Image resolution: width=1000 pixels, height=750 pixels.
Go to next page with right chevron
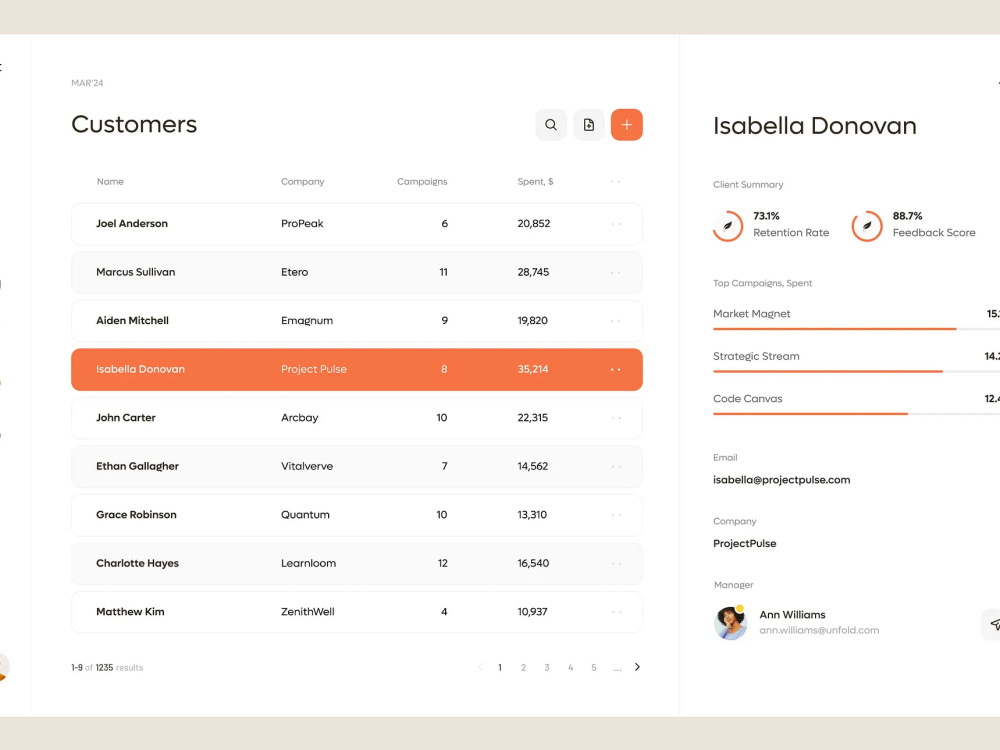pos(637,667)
